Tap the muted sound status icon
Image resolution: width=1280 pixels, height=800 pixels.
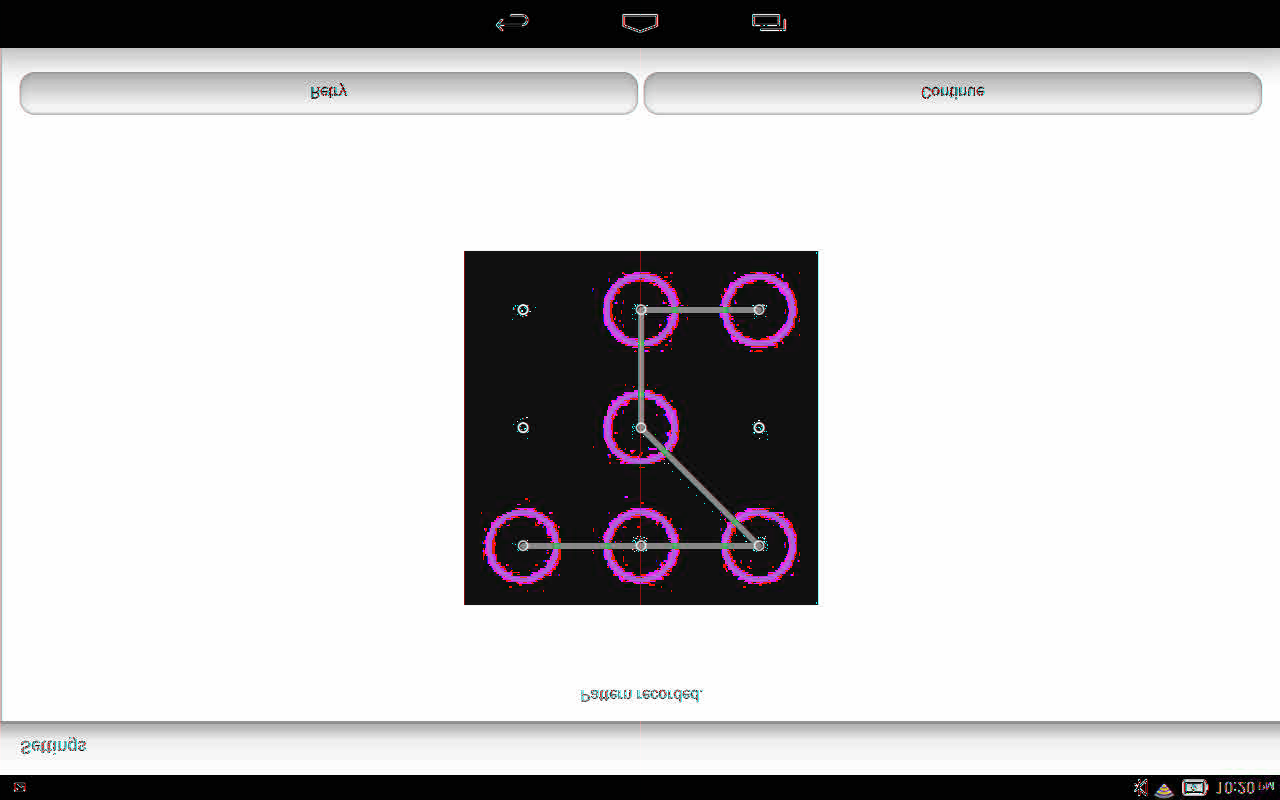(x=1140, y=788)
